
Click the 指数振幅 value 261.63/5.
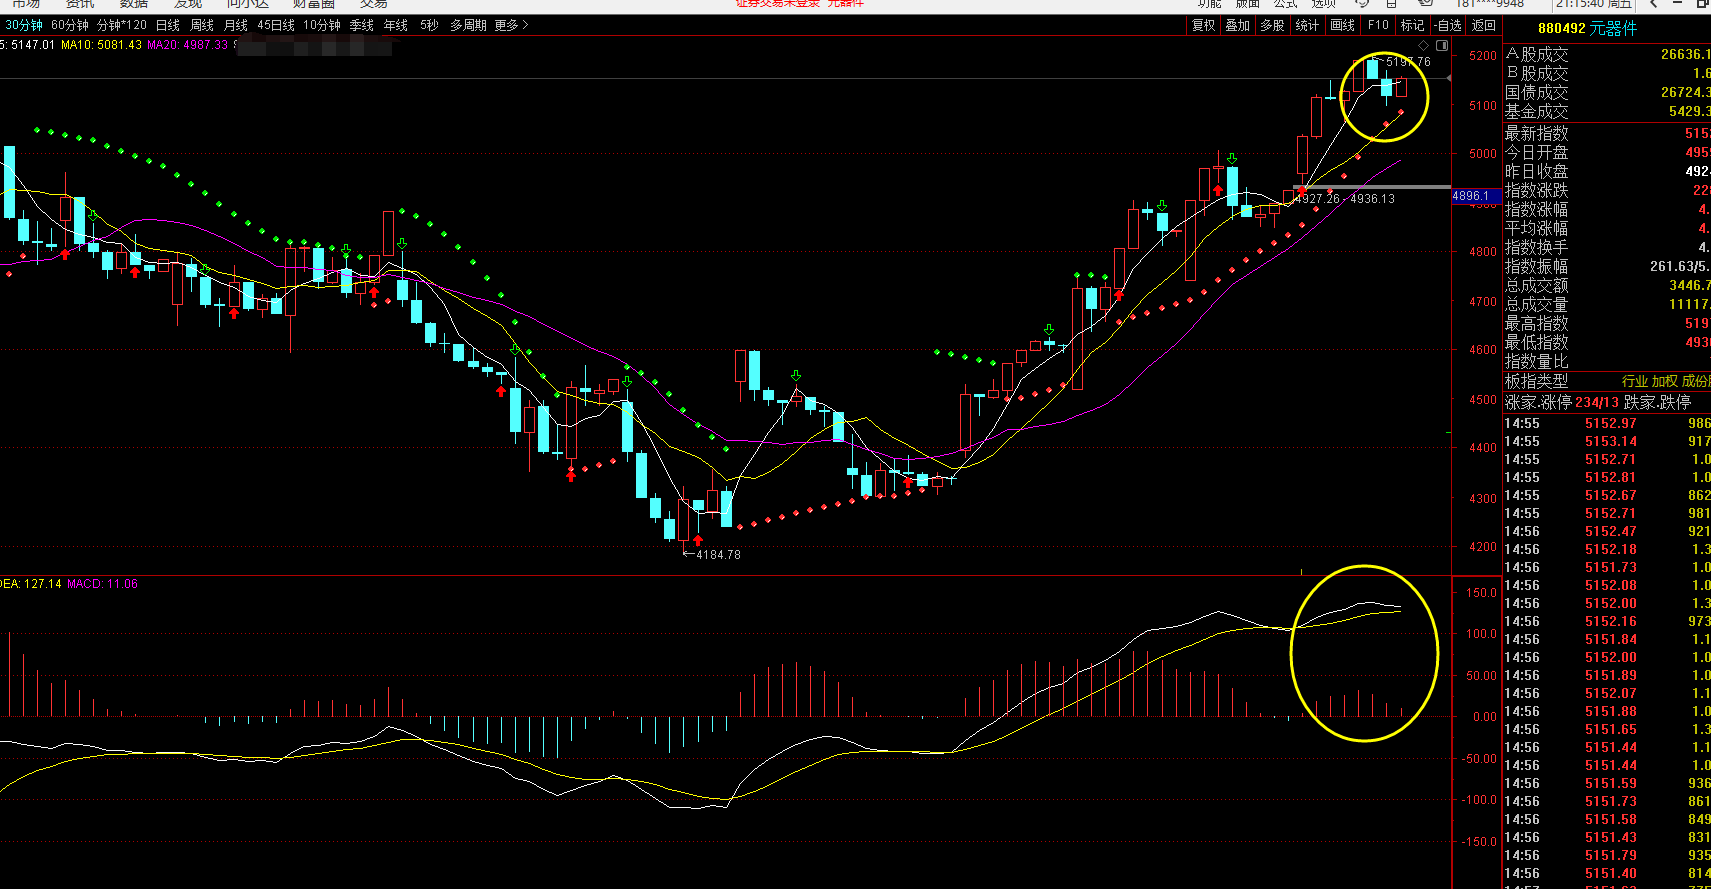click(x=1680, y=266)
